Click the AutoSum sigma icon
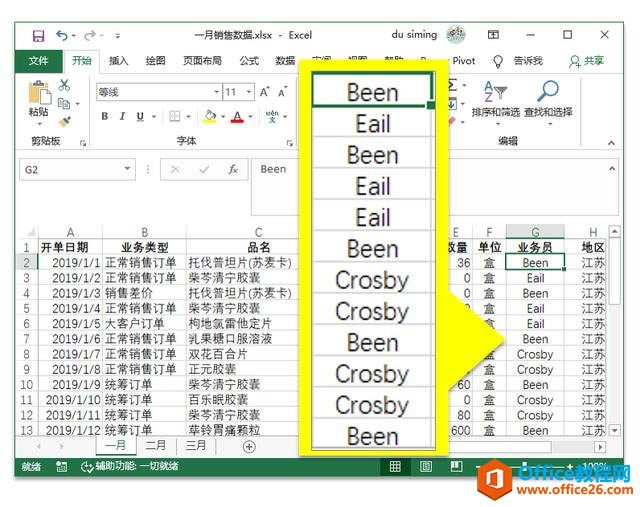Screen dimensions: 640x507 [x=453, y=84]
